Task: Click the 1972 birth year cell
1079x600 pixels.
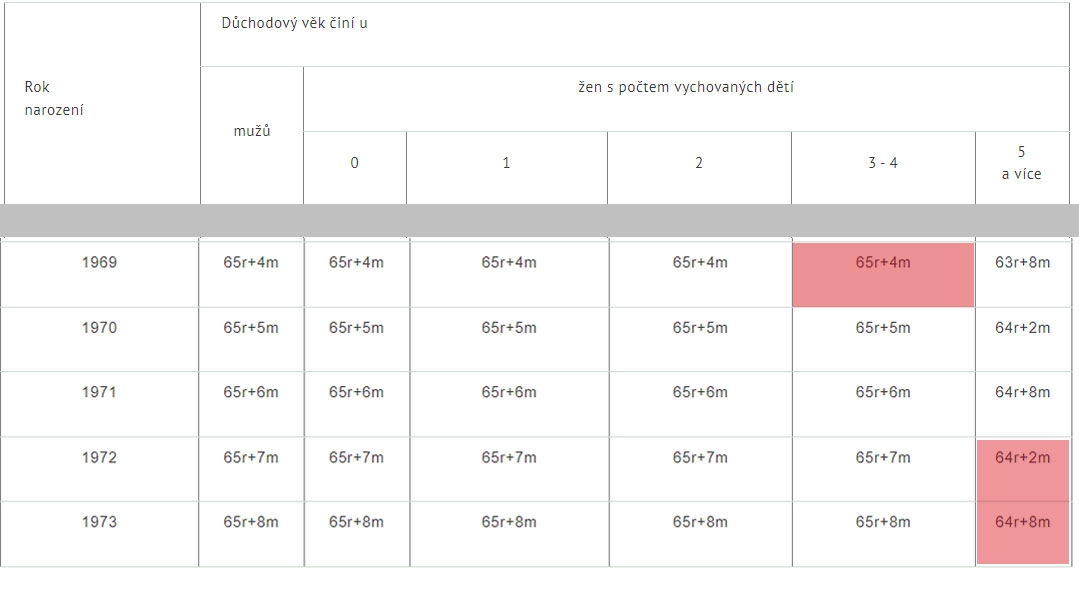Action: [x=100, y=469]
